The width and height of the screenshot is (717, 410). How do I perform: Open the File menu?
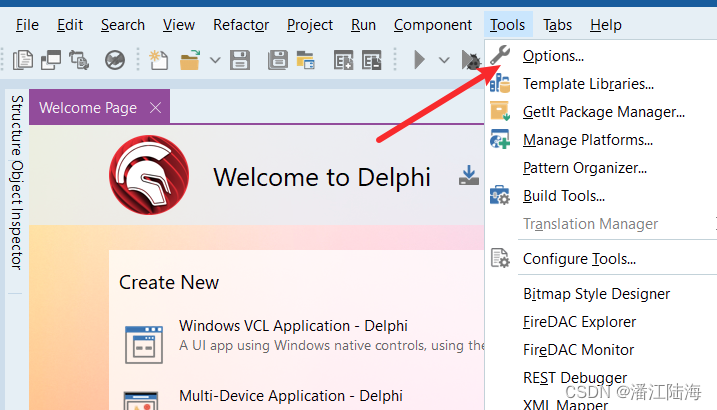[x=27, y=25]
